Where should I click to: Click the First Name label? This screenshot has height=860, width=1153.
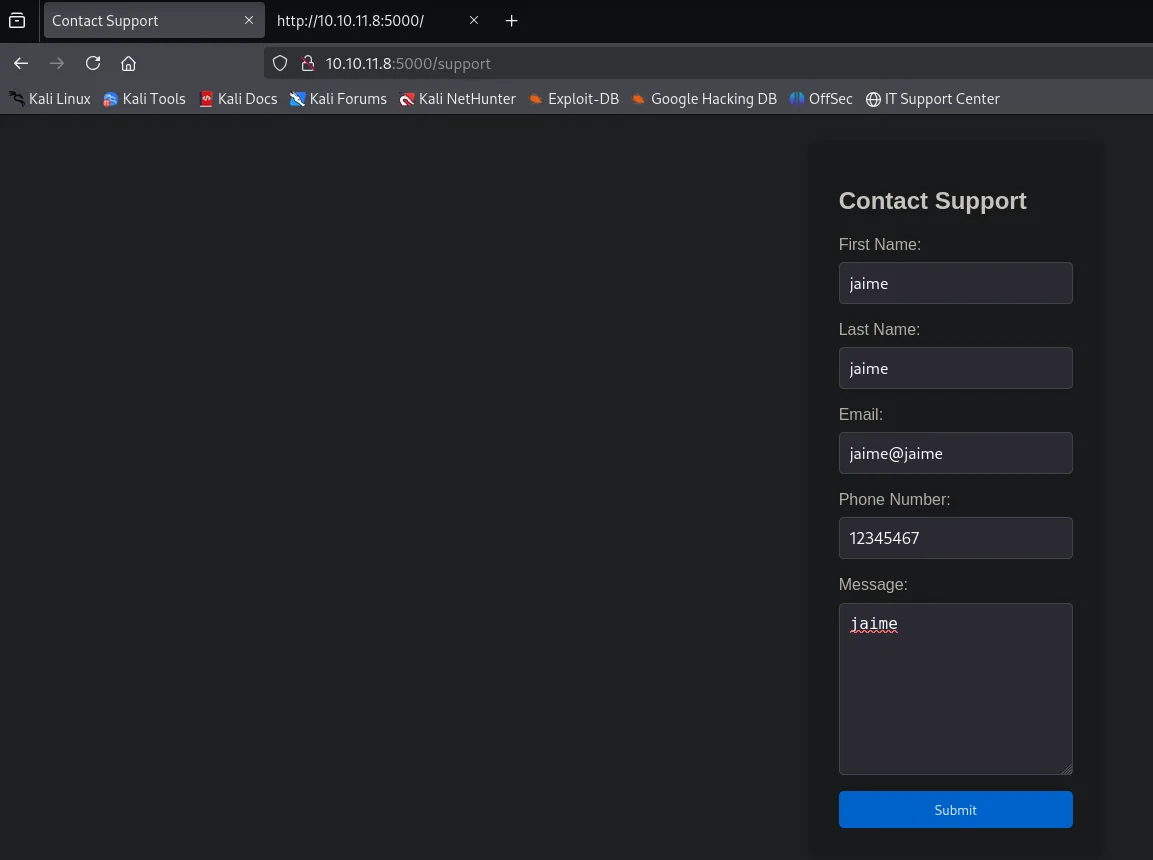click(879, 244)
